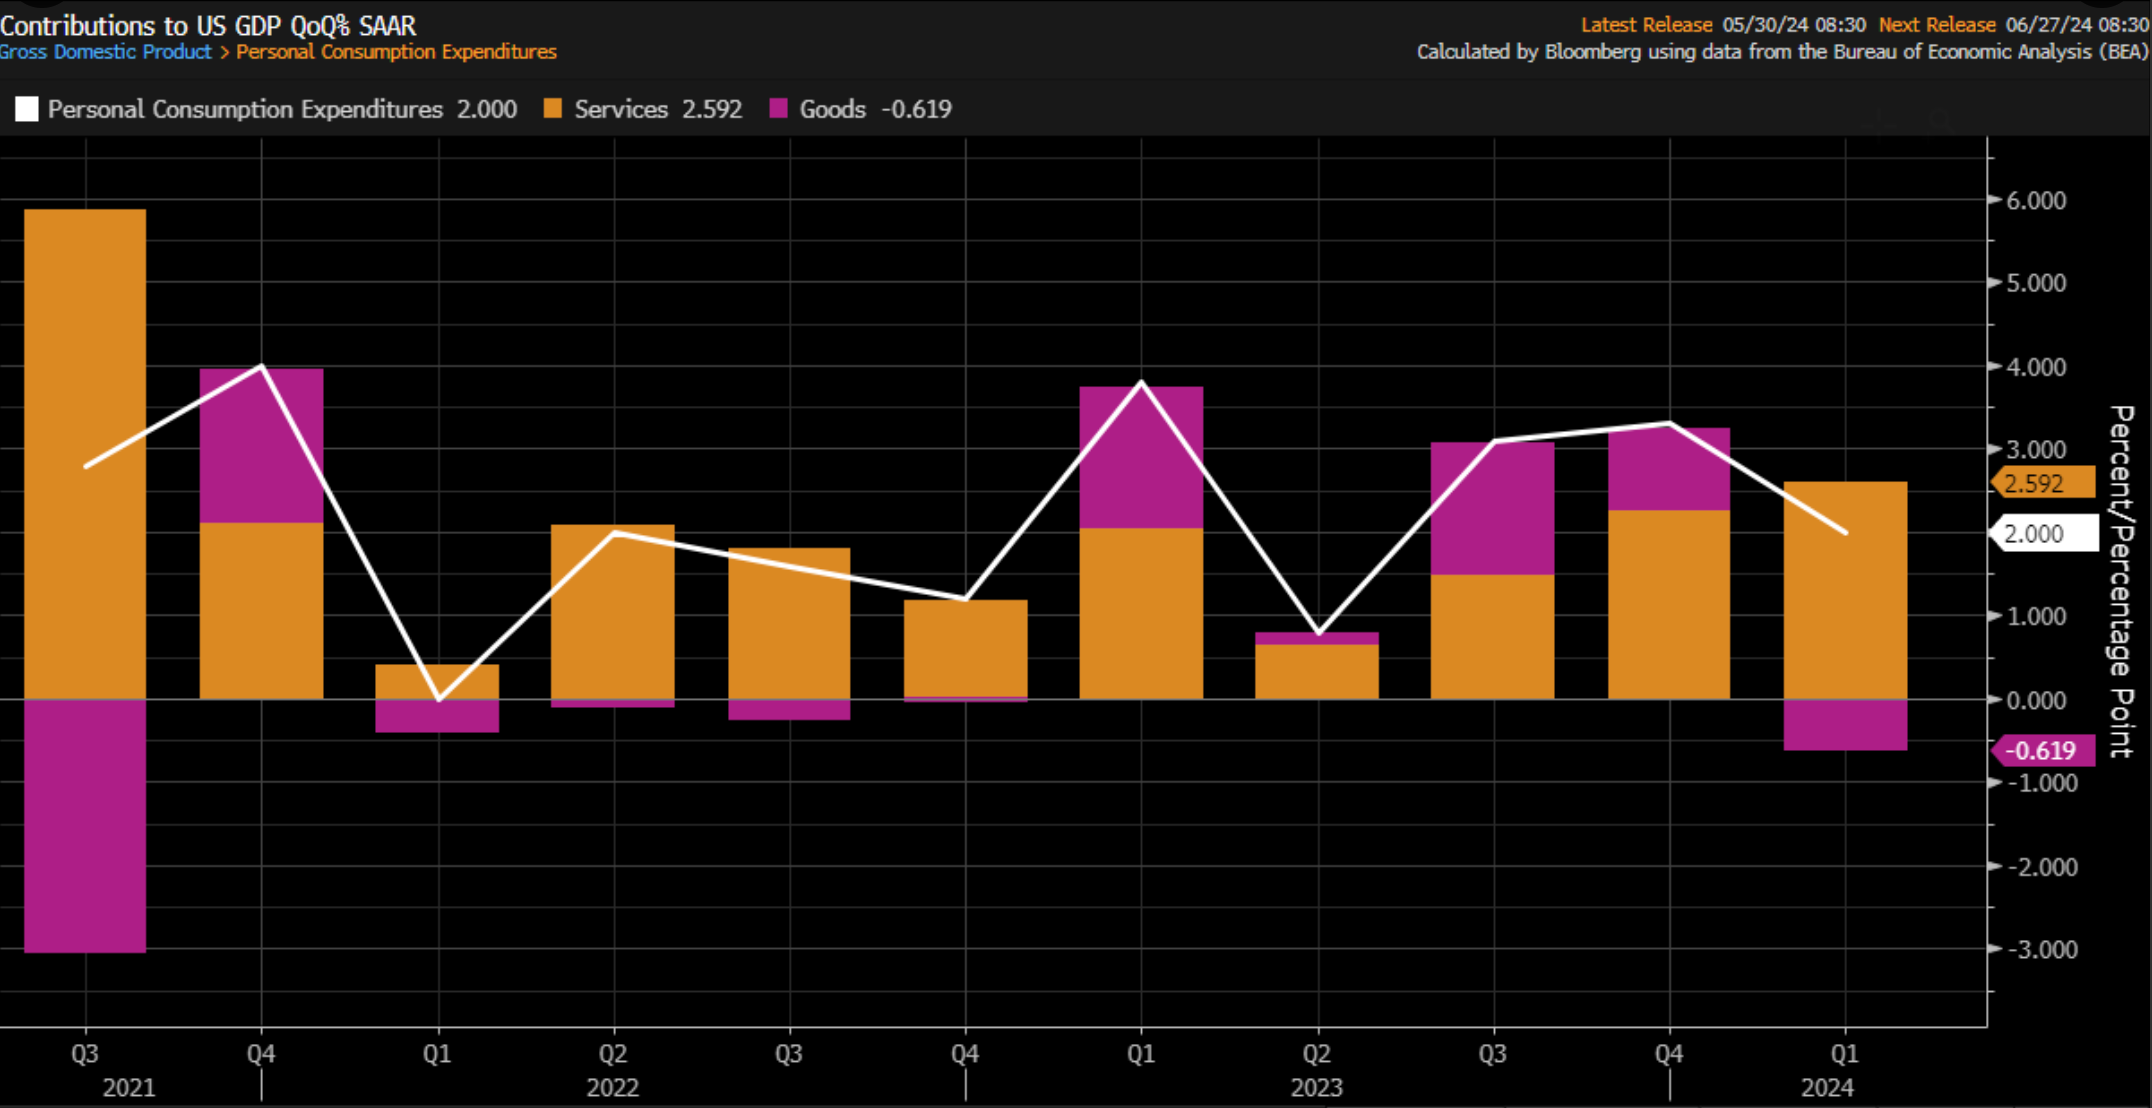Viewport: 2152px width, 1108px height.
Task: Click the chart title Contributions to US GDP
Action: point(208,25)
